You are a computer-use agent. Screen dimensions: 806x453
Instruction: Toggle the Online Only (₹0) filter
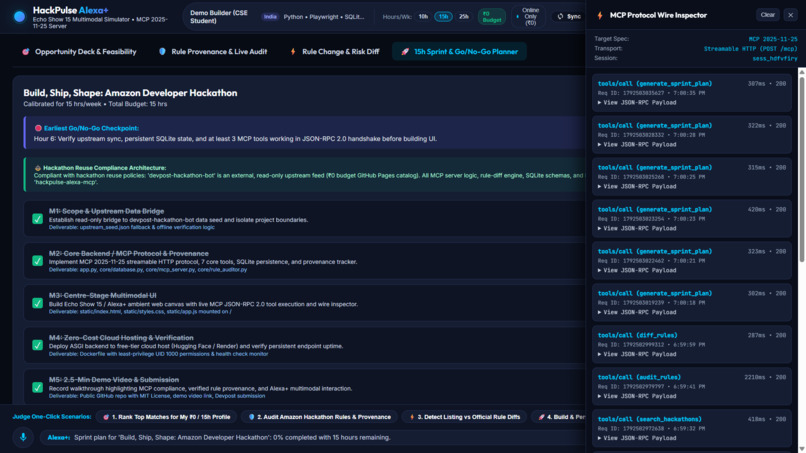pyautogui.click(x=528, y=16)
